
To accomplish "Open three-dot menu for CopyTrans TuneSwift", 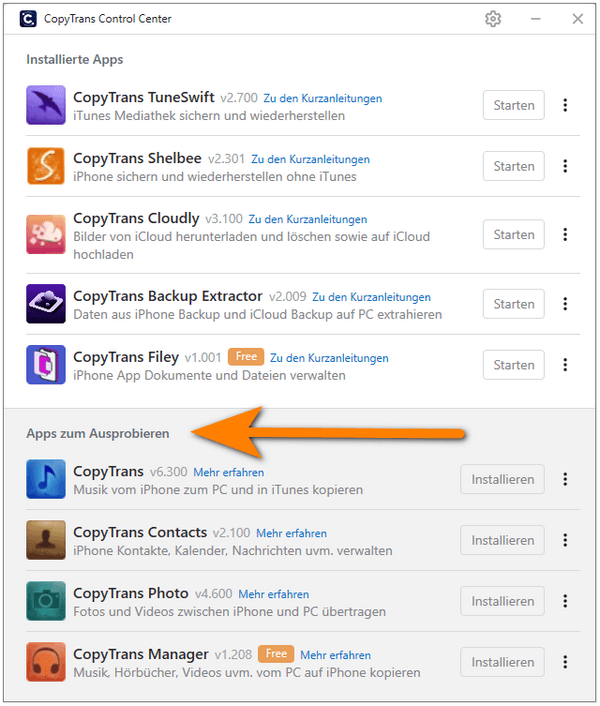I will point(565,105).
